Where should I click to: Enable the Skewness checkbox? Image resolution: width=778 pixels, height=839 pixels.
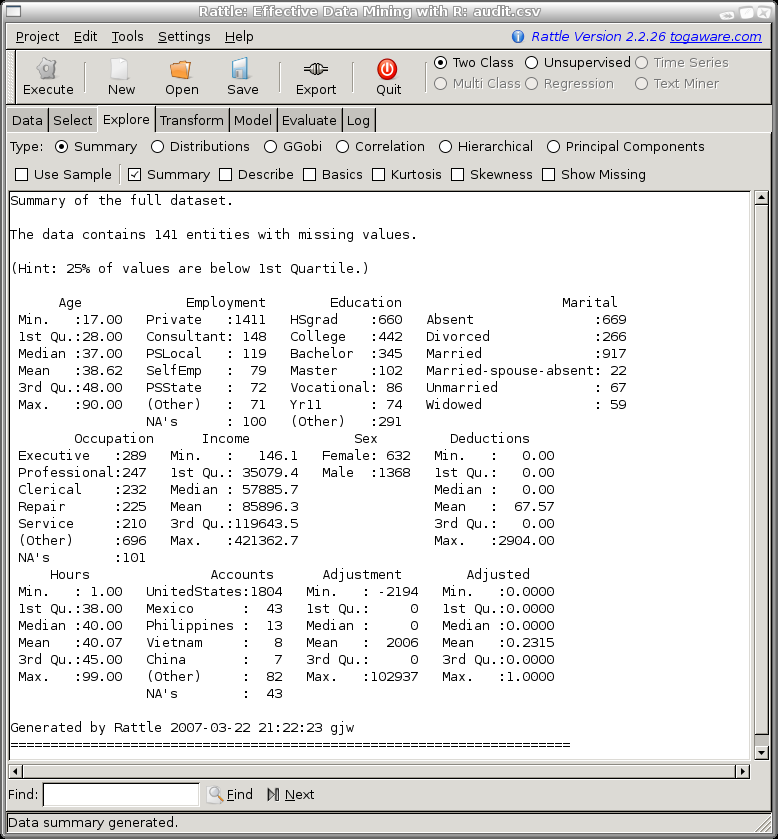pos(457,174)
